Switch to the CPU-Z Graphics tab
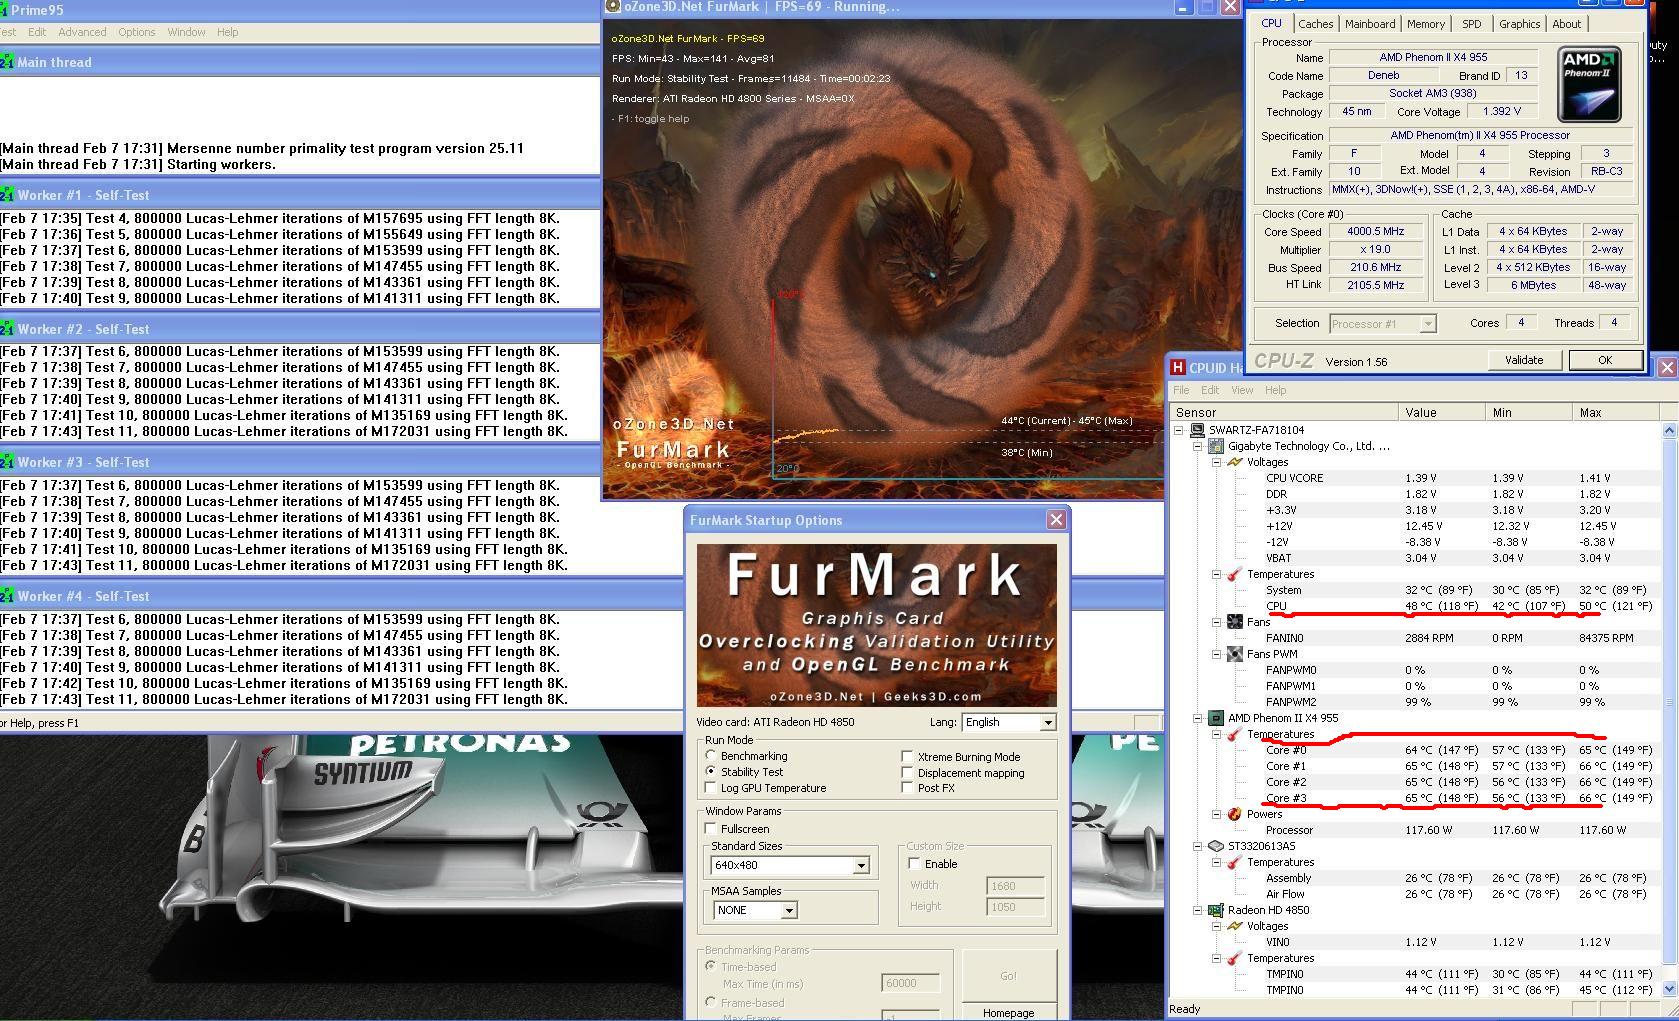This screenshot has height=1021, width=1679. (x=1519, y=24)
